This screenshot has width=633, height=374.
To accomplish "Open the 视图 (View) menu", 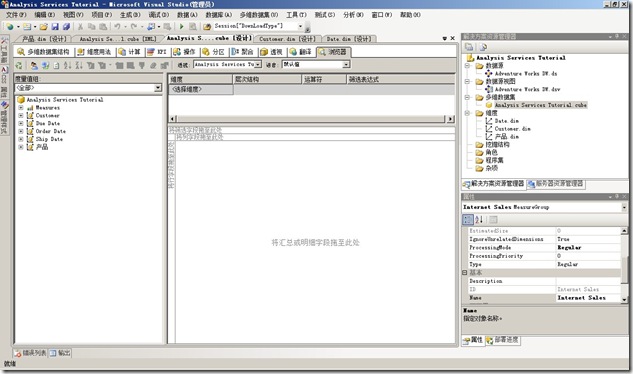I will (73, 15).
